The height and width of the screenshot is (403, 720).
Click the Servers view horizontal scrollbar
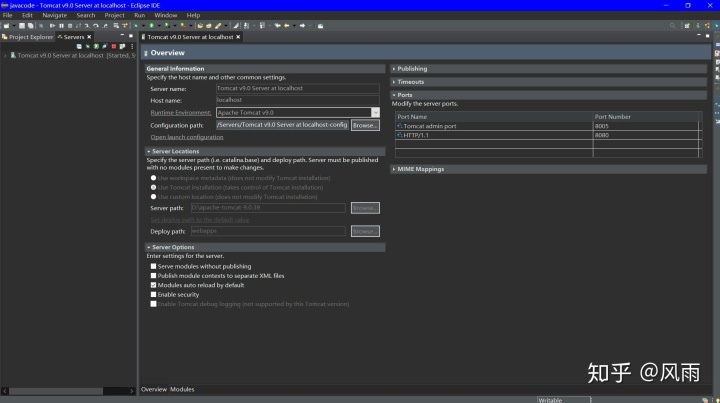(56, 391)
